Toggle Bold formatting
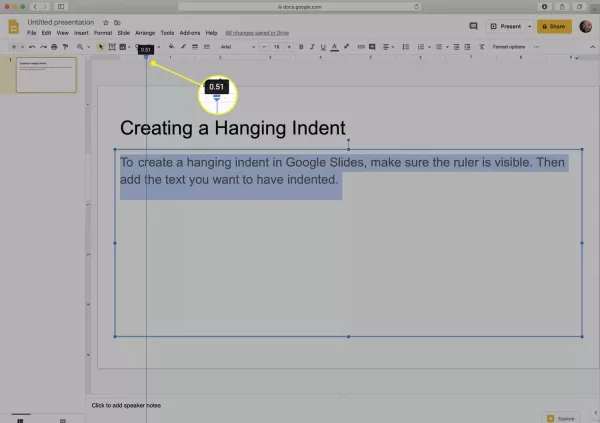Viewport: 600px width, 423px height. [x=301, y=47]
